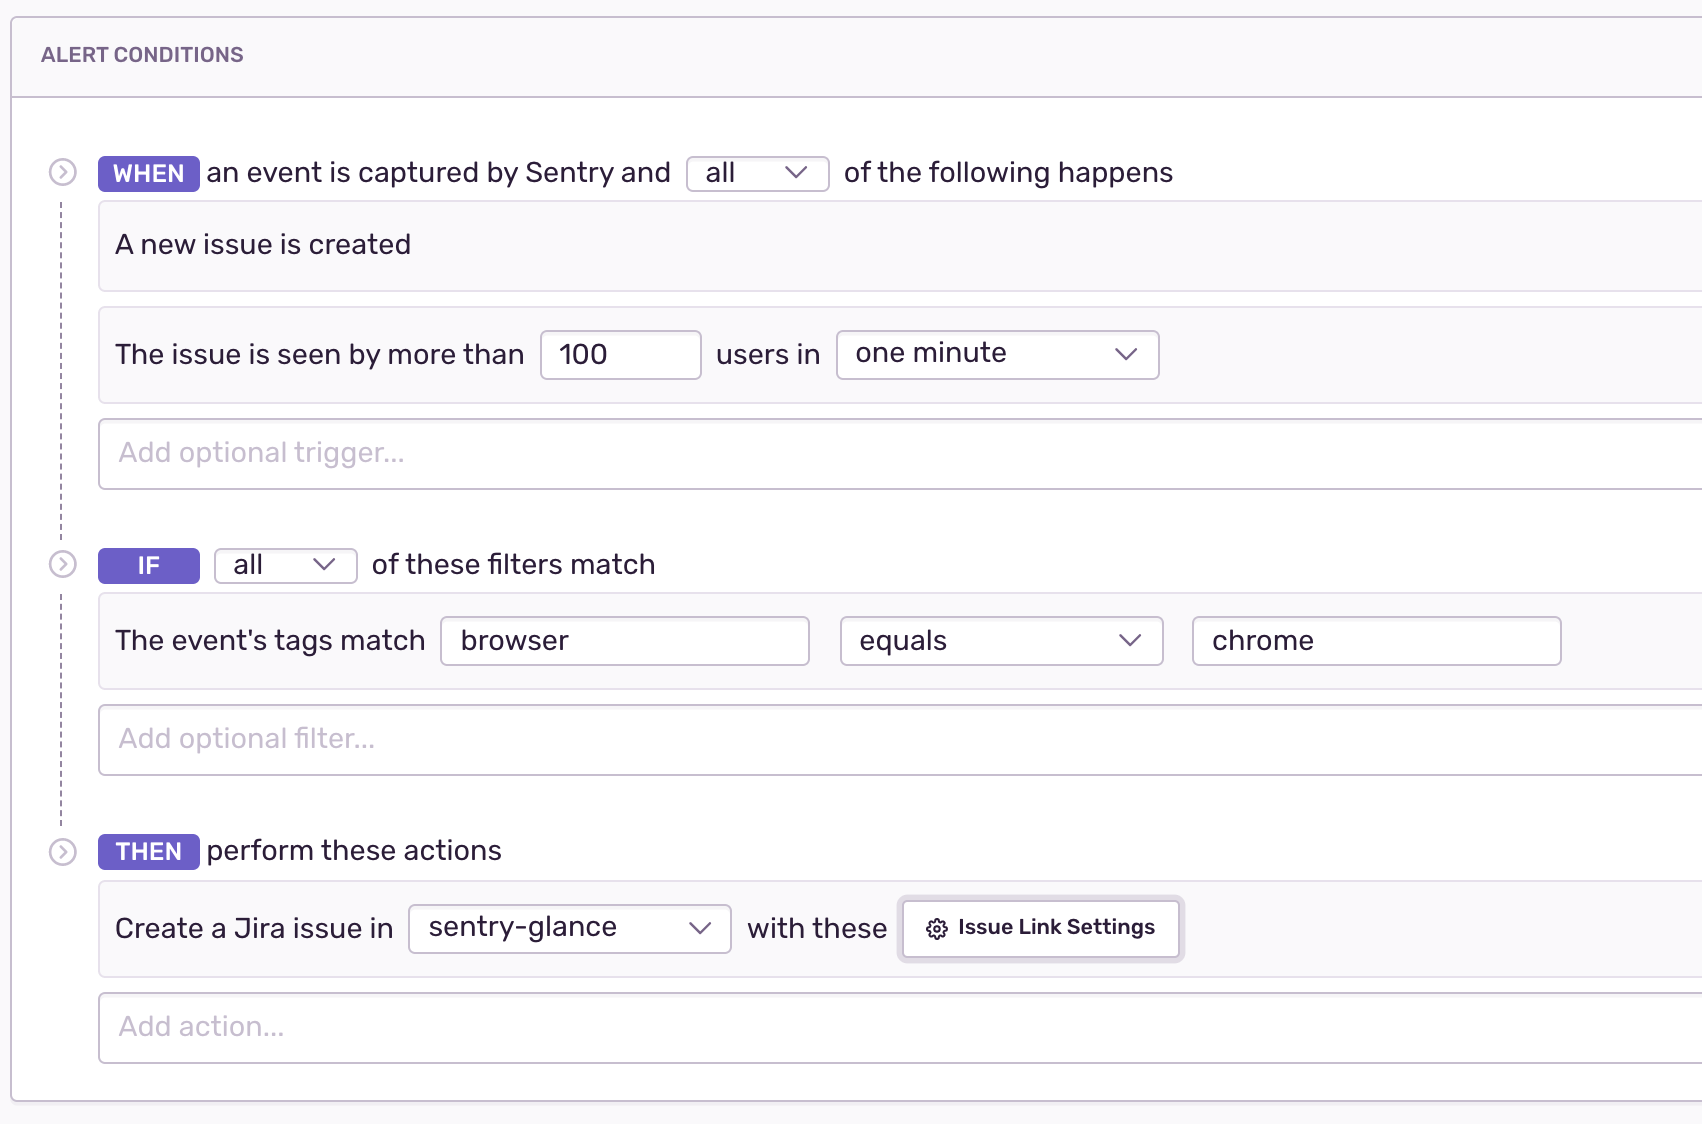Click the purple WHEN badge
The width and height of the screenshot is (1702, 1124).
pos(148,173)
